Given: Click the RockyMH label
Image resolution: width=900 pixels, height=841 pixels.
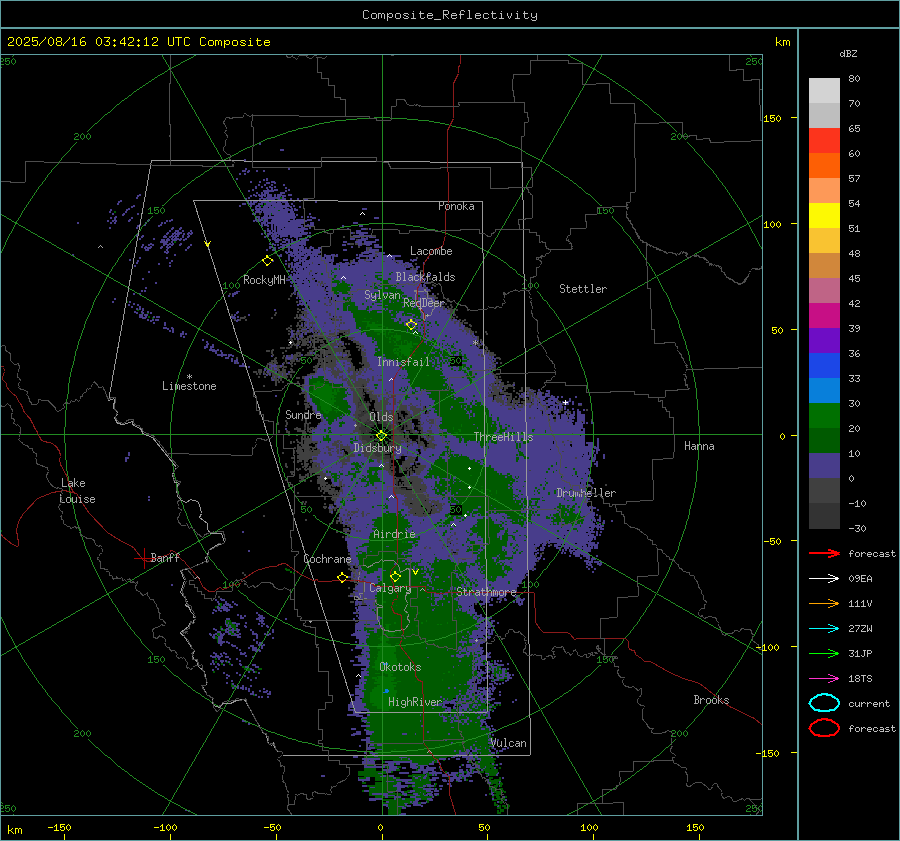Looking at the screenshot, I should pyautogui.click(x=264, y=280).
